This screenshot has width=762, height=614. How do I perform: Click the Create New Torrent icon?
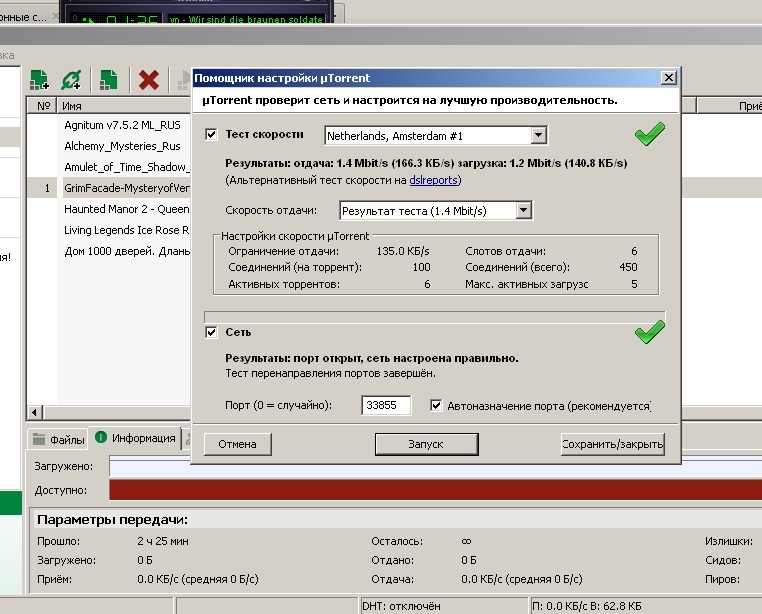click(x=108, y=80)
